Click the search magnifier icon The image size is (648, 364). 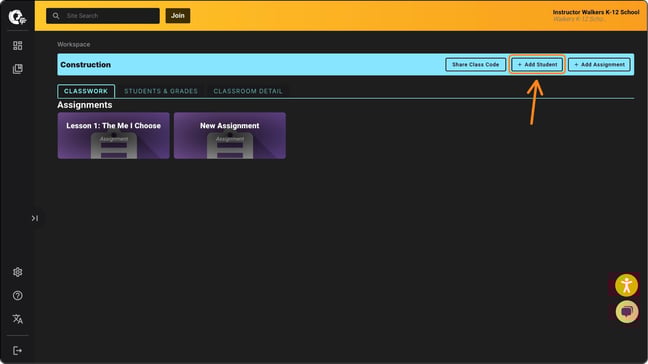pos(56,16)
